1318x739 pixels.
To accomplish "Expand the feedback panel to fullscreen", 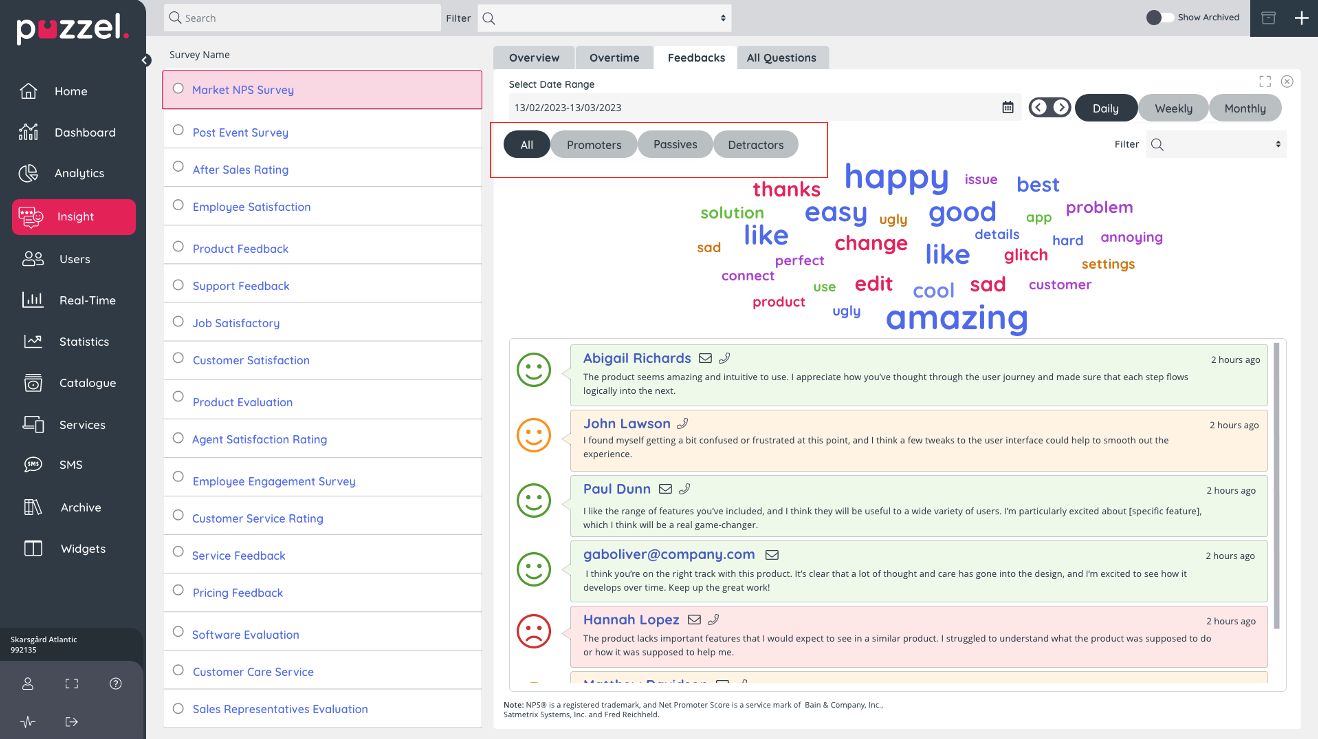I will pyautogui.click(x=1265, y=81).
